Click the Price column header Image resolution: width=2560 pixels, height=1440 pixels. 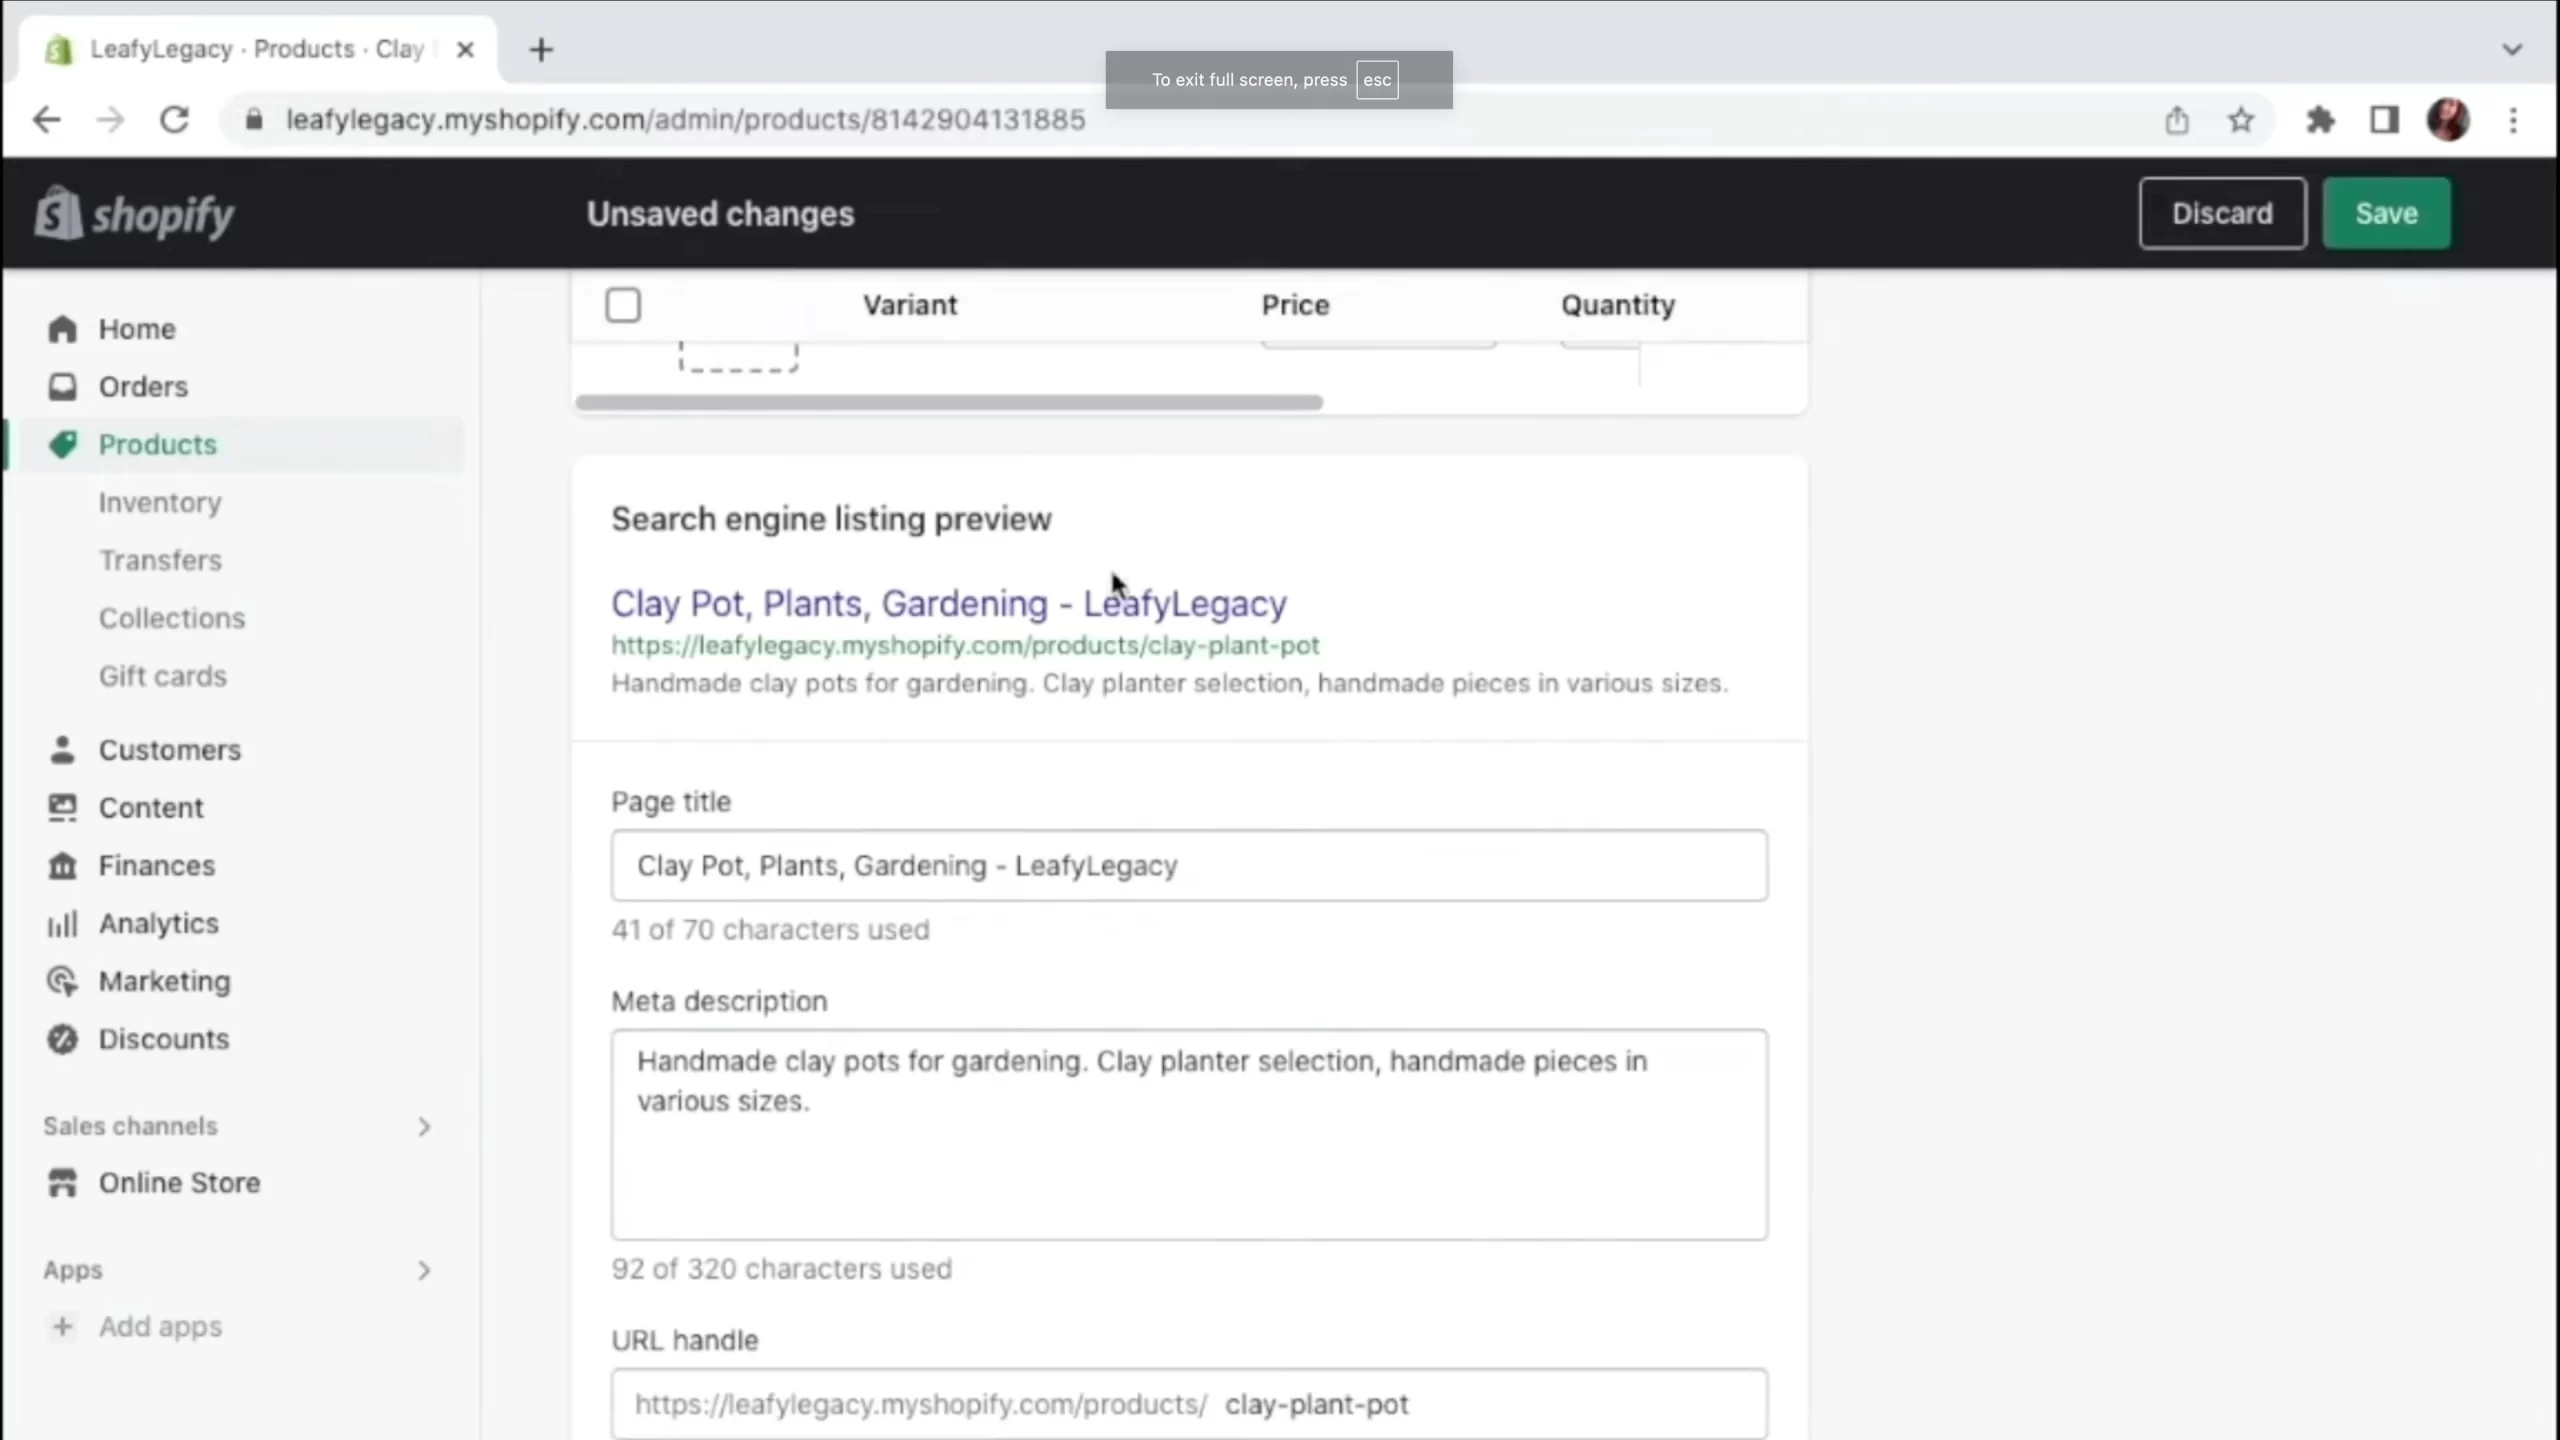click(1295, 305)
